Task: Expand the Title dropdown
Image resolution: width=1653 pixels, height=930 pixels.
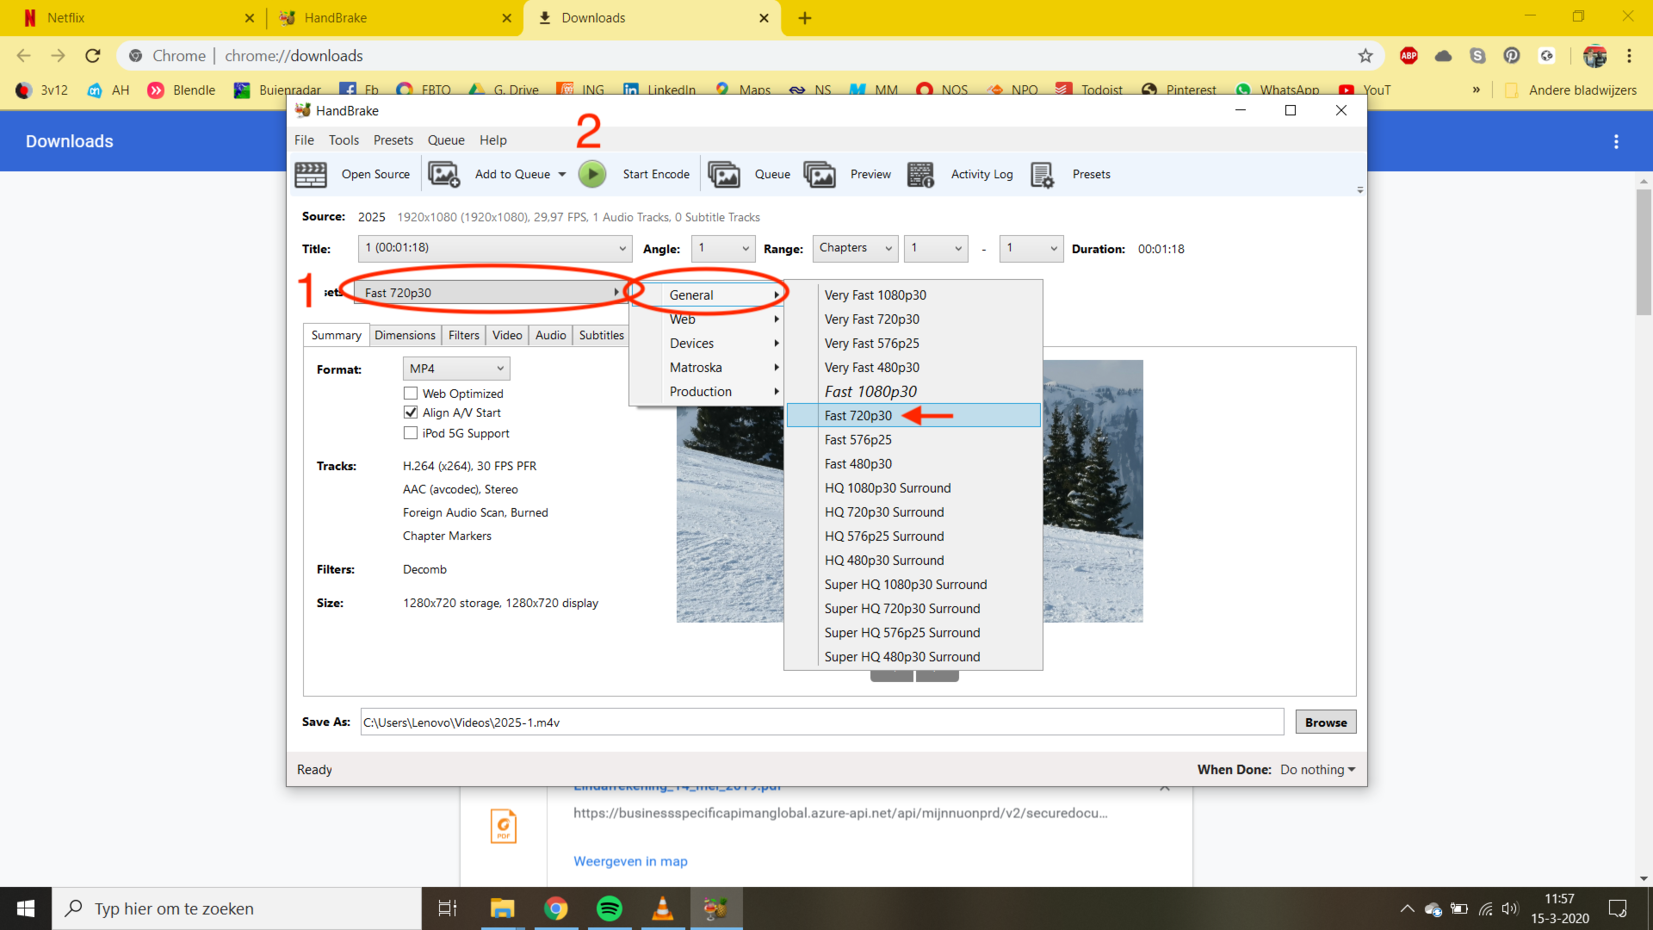Action: [495, 248]
